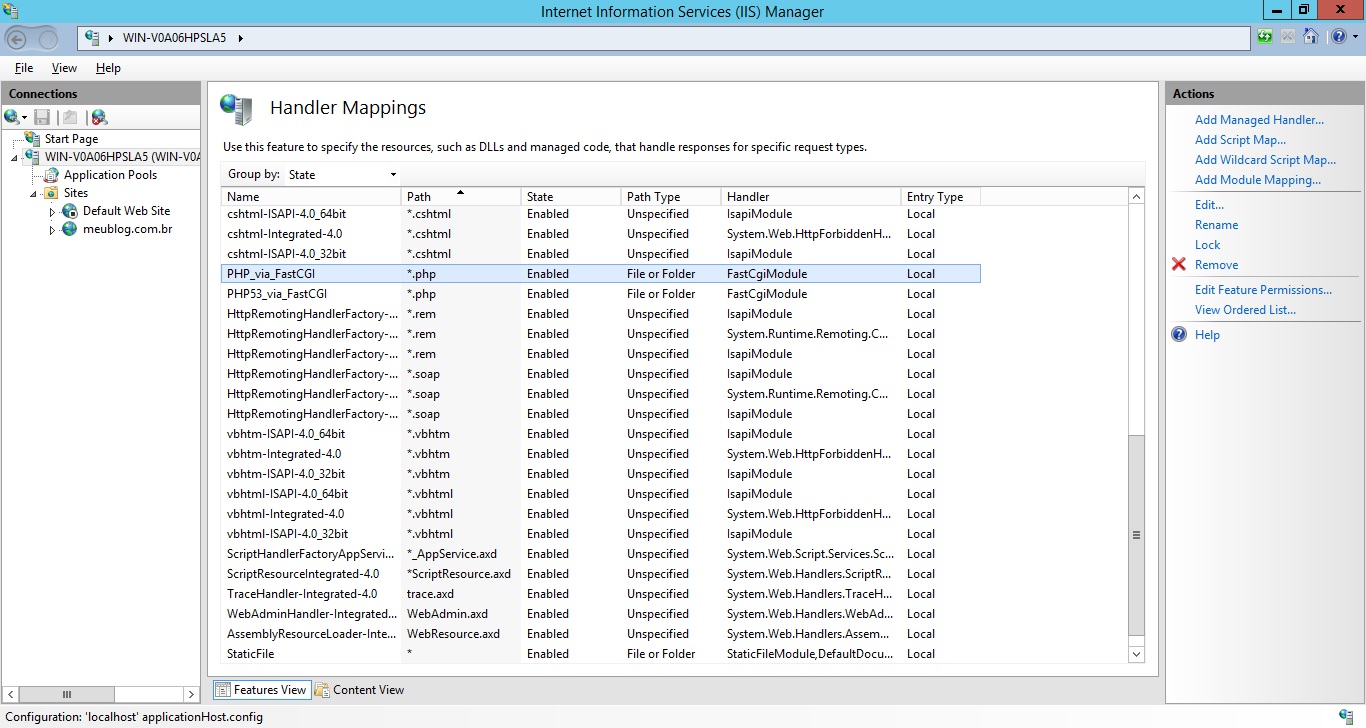Click the Add Module Mapping link
Screen dimensions: 1366x728
1258,180
